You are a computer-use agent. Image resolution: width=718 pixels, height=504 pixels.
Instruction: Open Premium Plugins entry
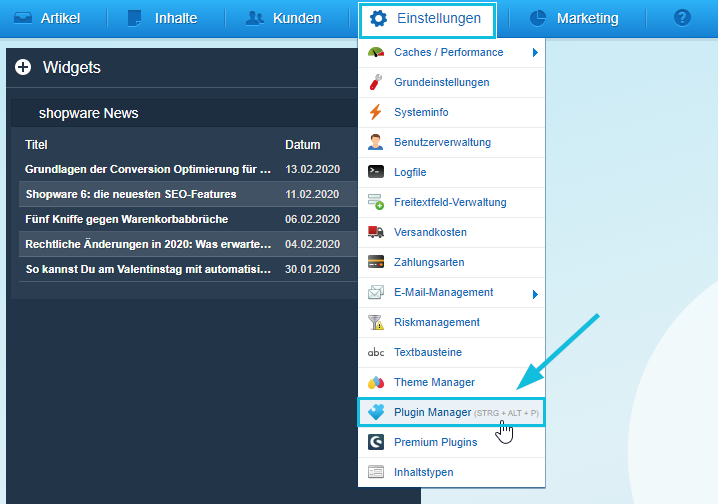451,442
